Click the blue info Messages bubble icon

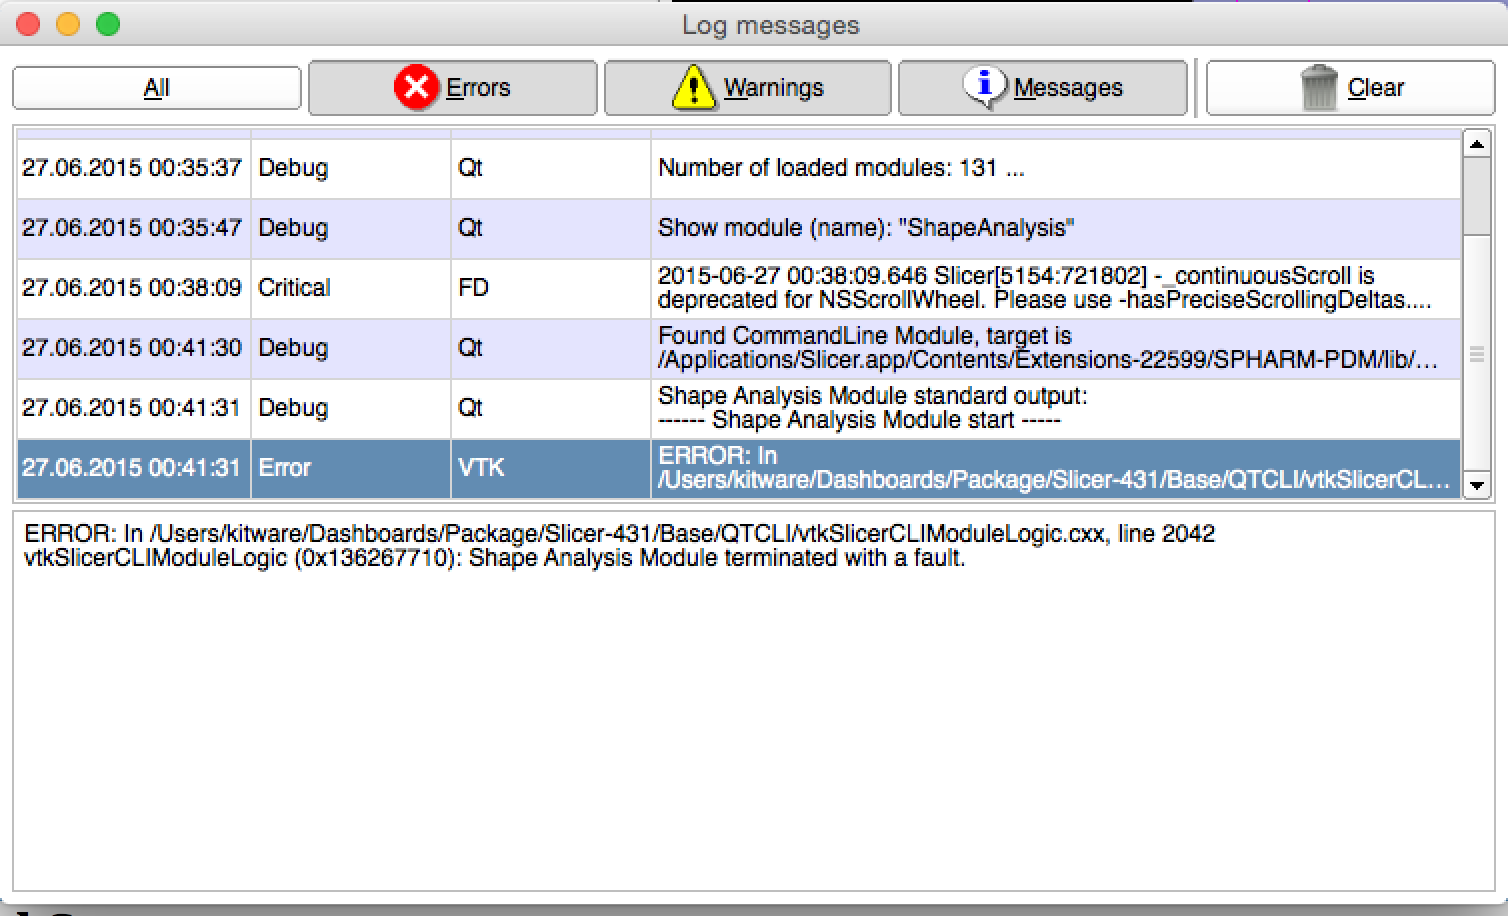pyautogui.click(x=984, y=88)
